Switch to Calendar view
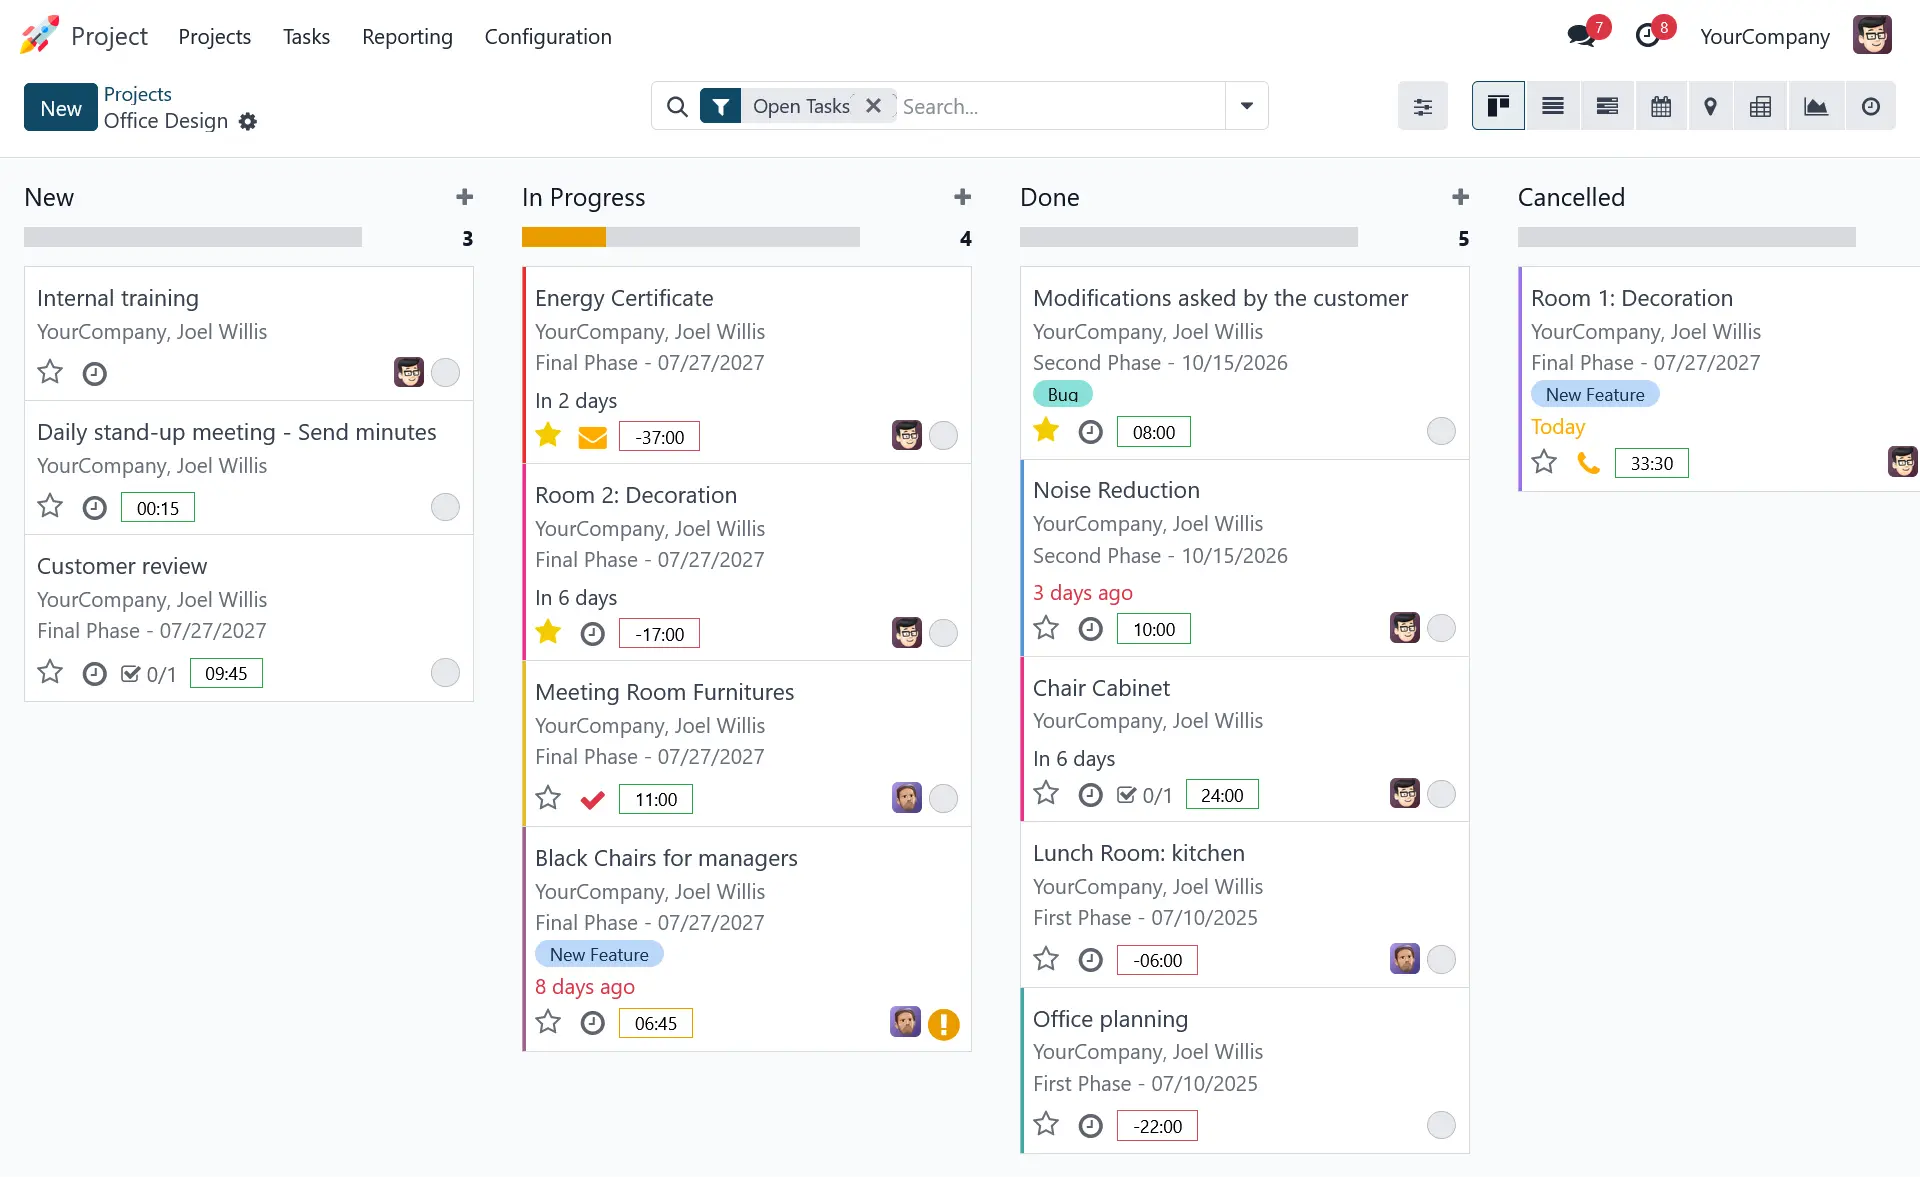1920x1177 pixels. tap(1660, 106)
